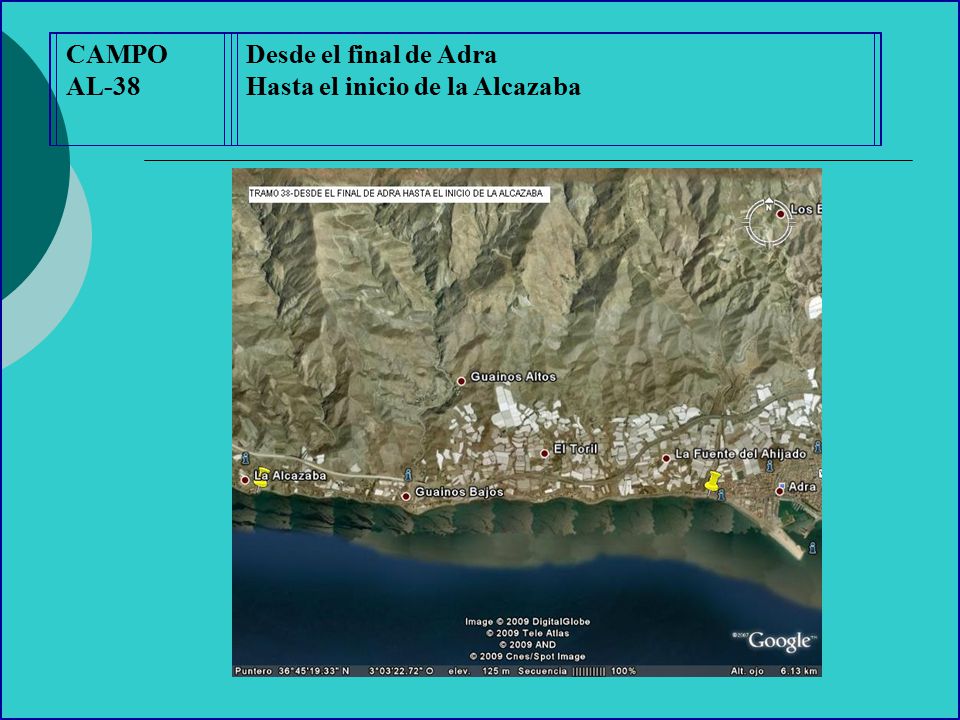Select the yellow pushpin west of Adra
The image size is (960, 720).
pyautogui.click(x=712, y=481)
